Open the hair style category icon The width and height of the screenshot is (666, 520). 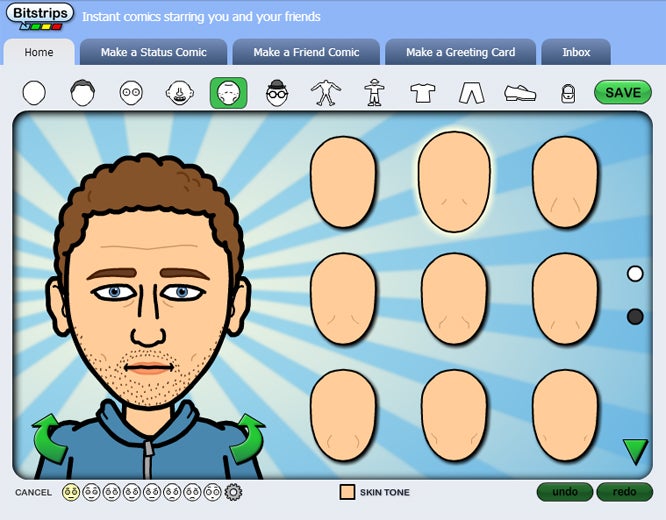[82, 93]
